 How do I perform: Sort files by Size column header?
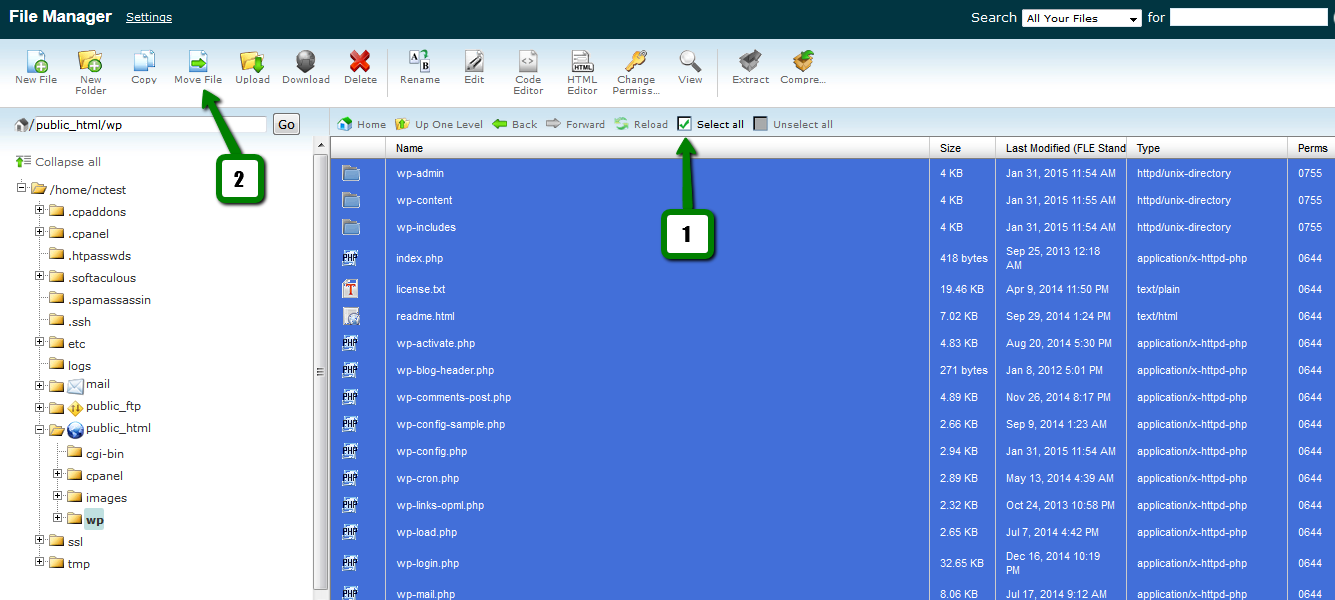tap(950, 148)
